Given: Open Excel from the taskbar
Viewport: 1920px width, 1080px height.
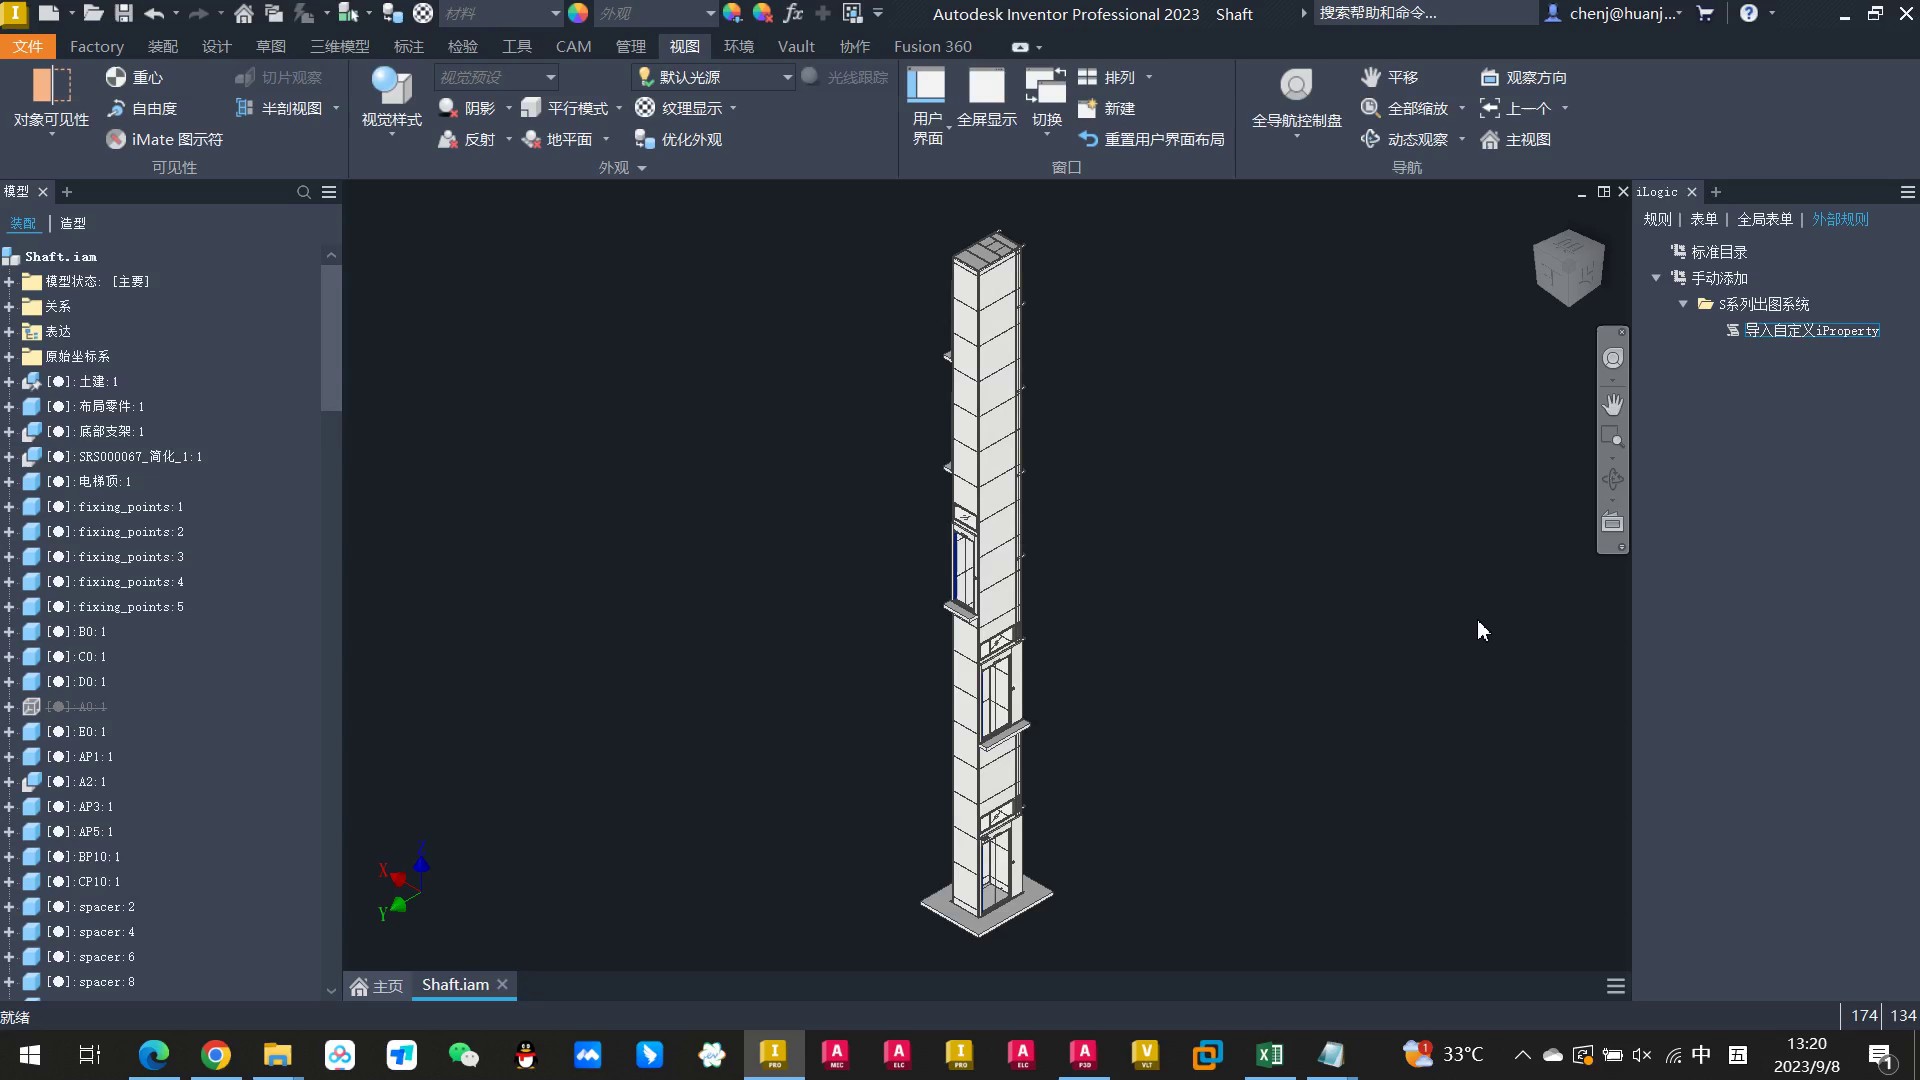Looking at the screenshot, I should pyautogui.click(x=1269, y=1055).
